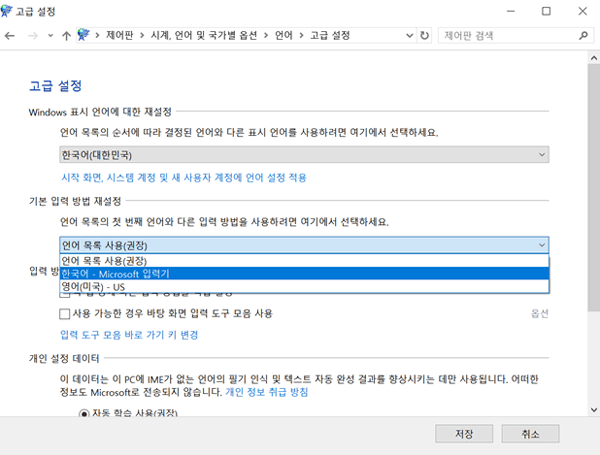Click the vertical scrollbar thumb
The image size is (600, 455).
[x=594, y=188]
